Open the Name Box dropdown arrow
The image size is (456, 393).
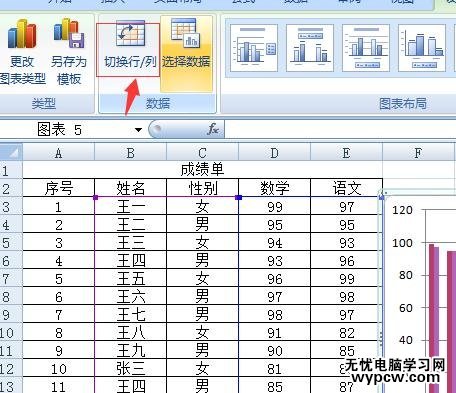138,130
